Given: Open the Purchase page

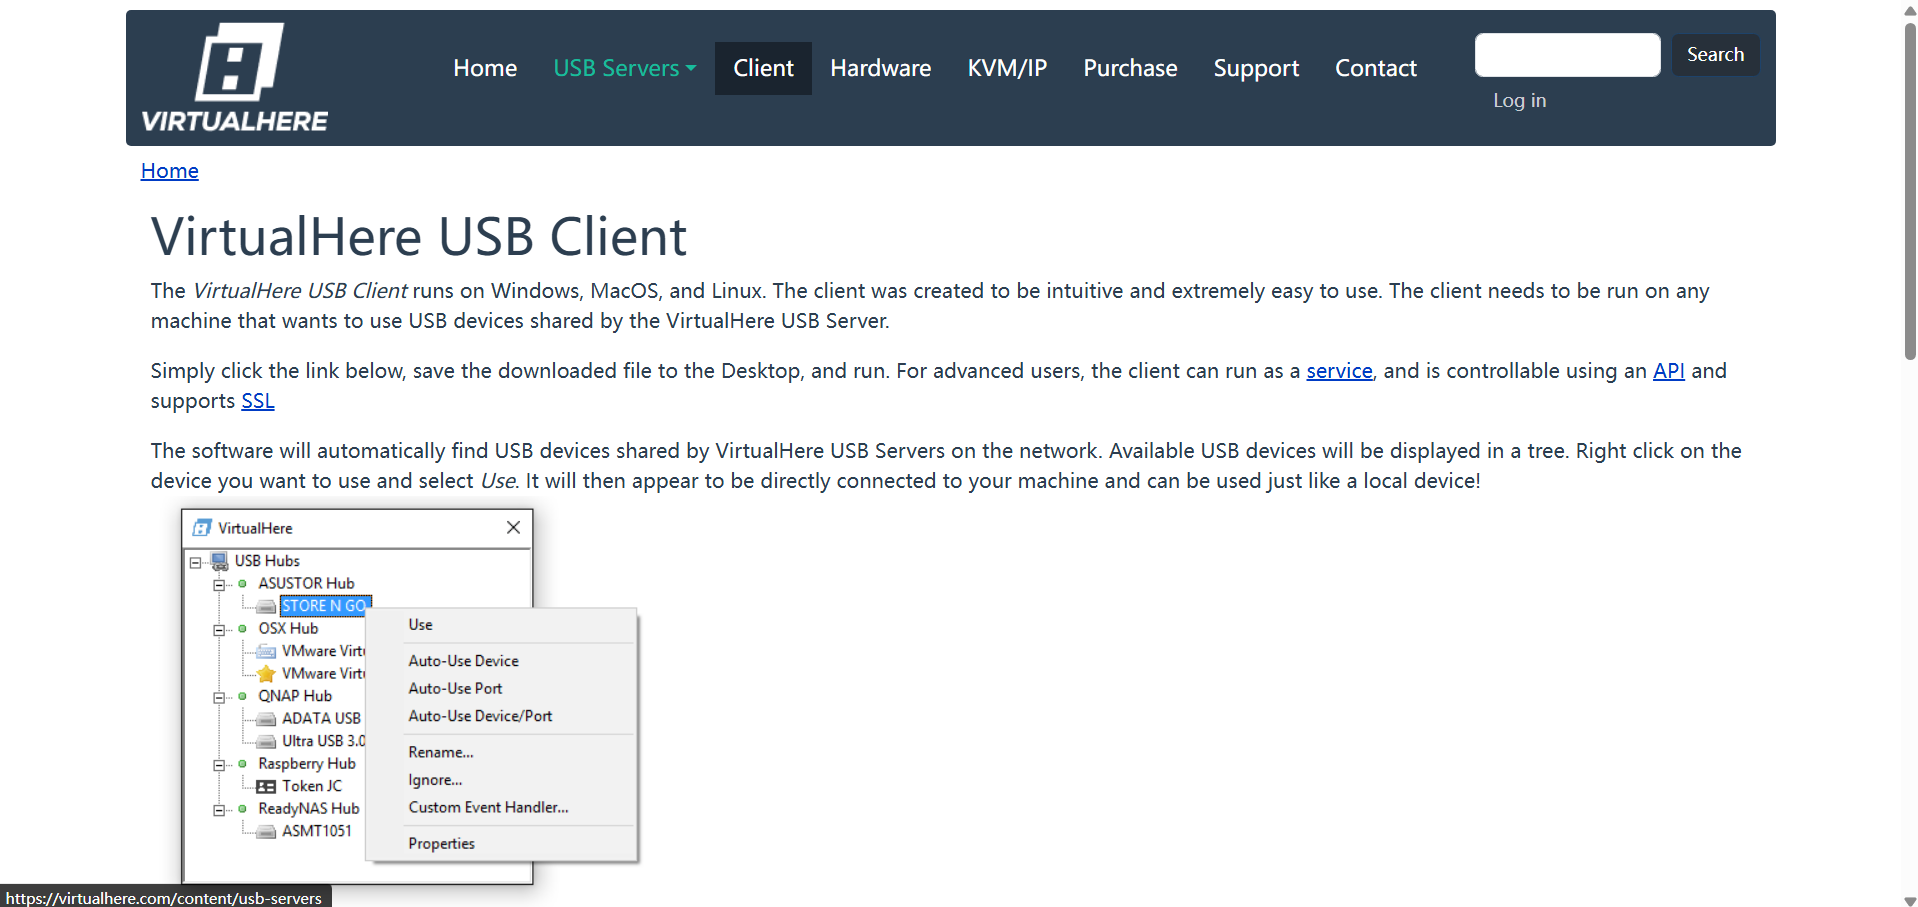Looking at the screenshot, I should tap(1130, 68).
